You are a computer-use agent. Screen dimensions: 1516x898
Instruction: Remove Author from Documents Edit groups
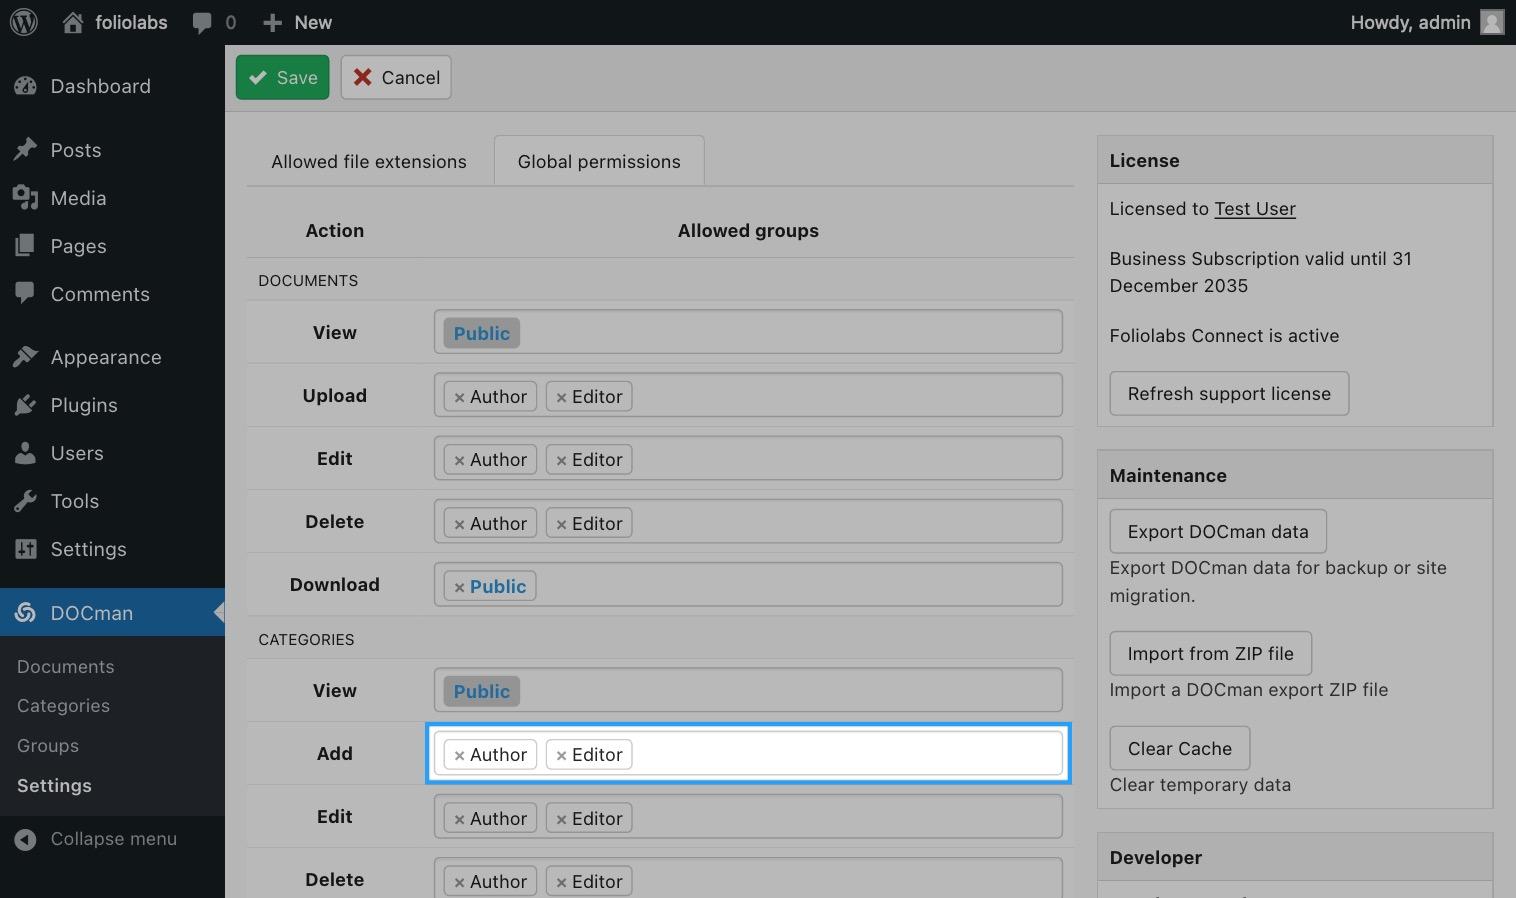point(459,461)
